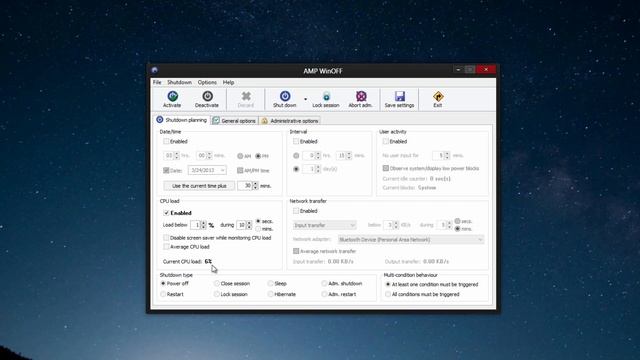Select the Restart shutdown type
Image resolution: width=640 pixels, height=360 pixels.
tap(163, 294)
